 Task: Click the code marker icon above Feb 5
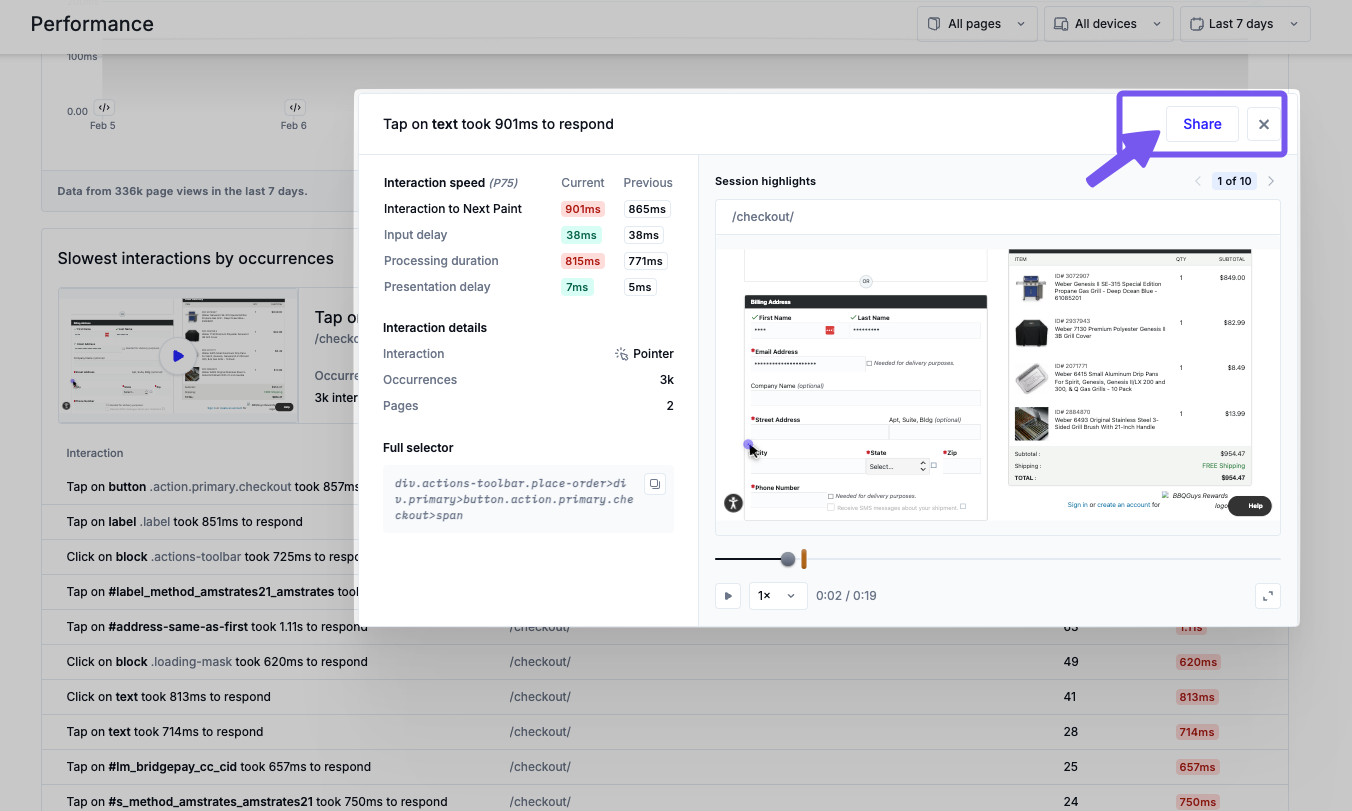[104, 107]
